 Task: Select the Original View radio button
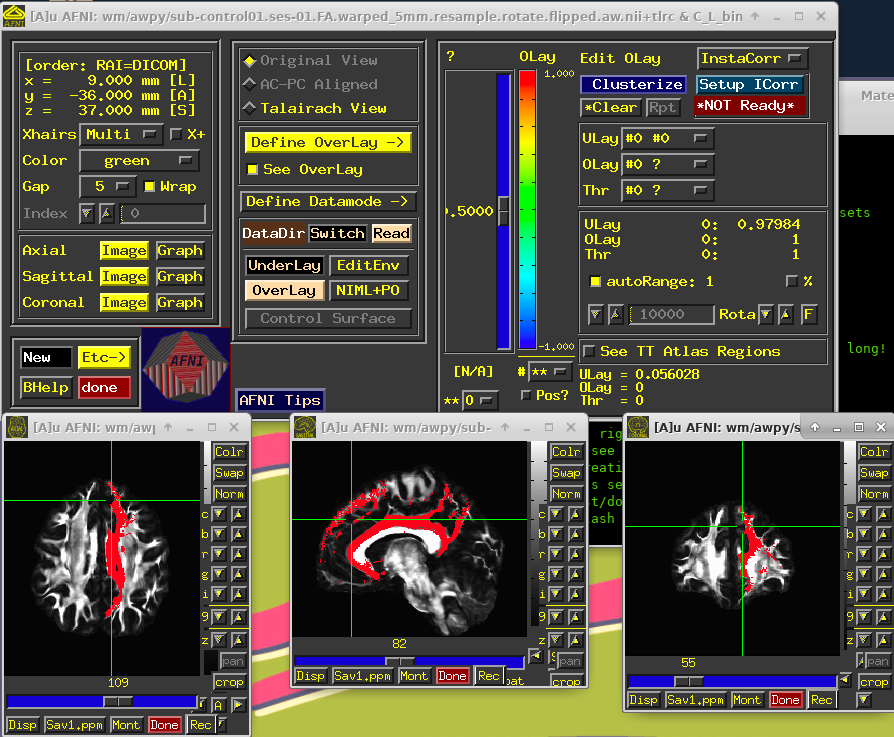pos(249,60)
